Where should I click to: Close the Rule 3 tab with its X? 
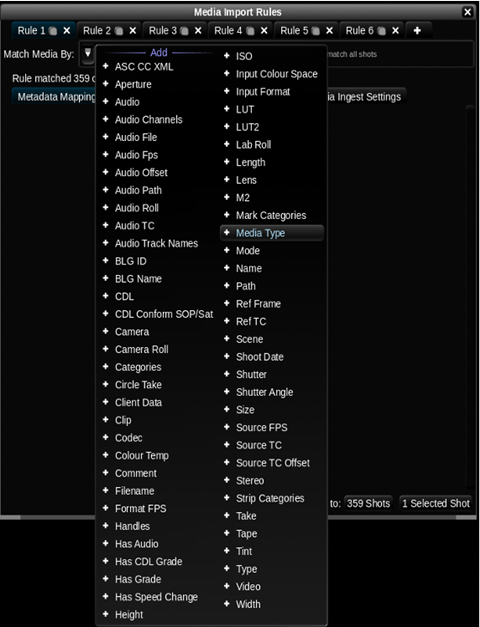point(198,30)
